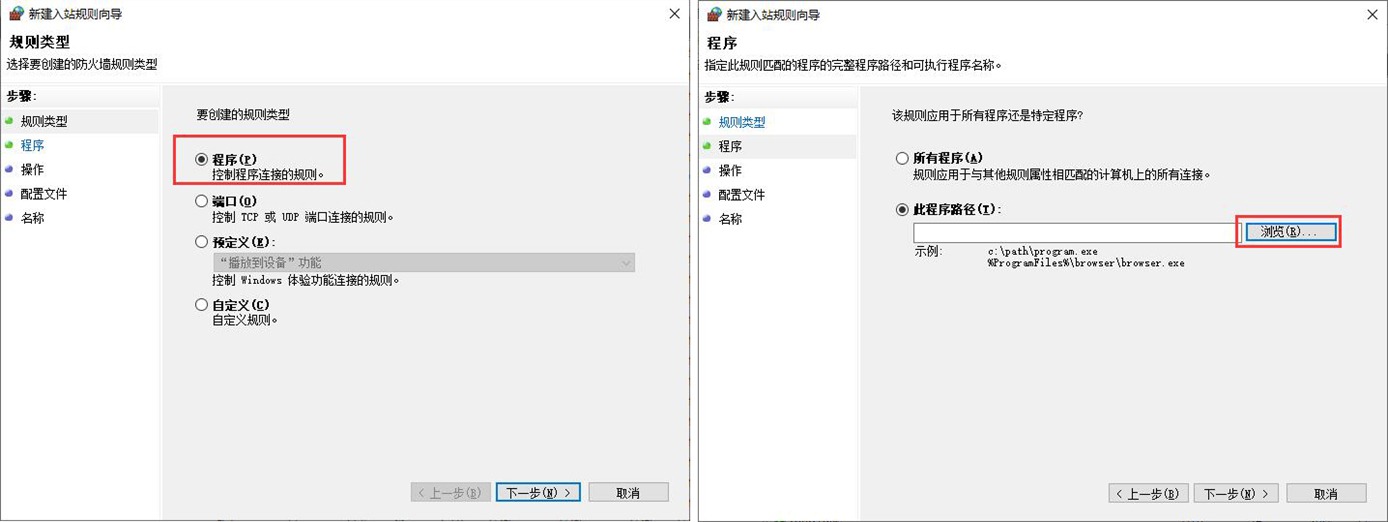Click 下一步(N) in the 程序 dialog

[x=1237, y=494]
